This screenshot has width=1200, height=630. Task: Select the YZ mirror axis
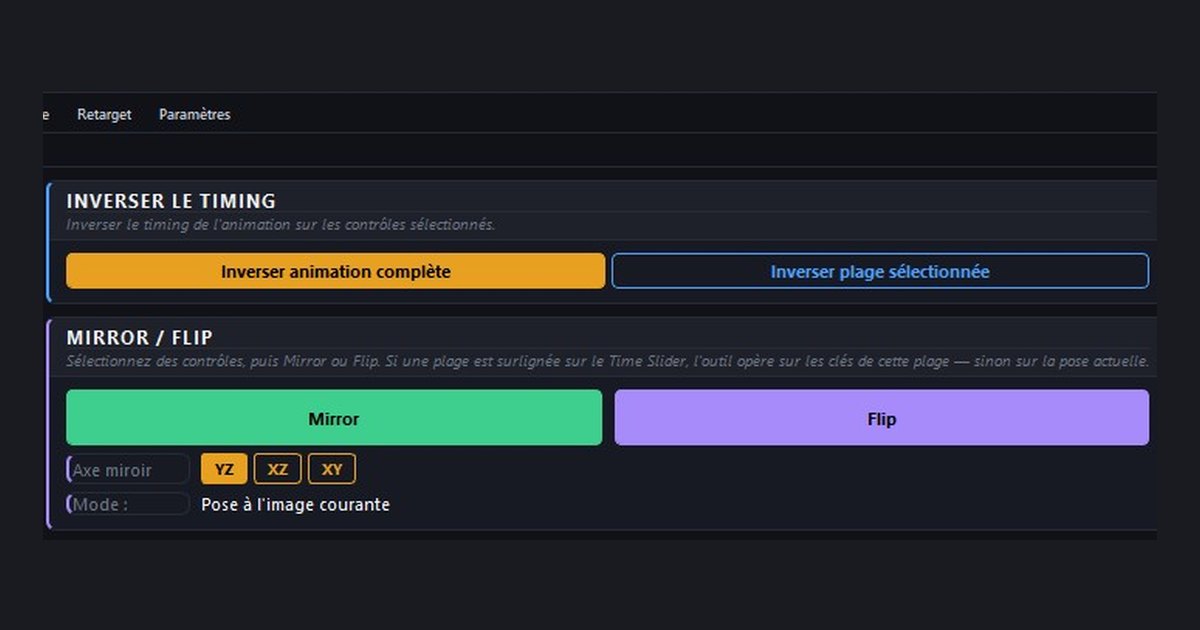coord(224,469)
